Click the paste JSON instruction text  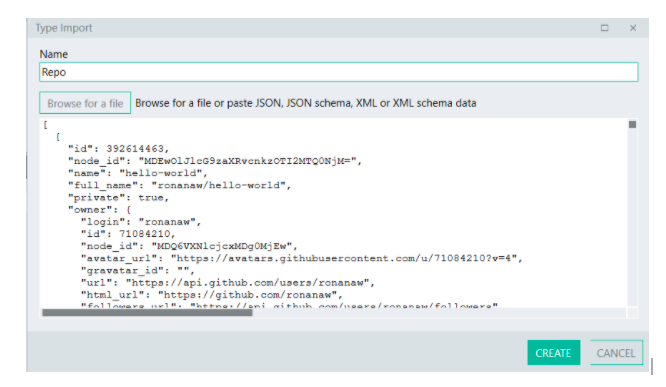tap(306, 103)
